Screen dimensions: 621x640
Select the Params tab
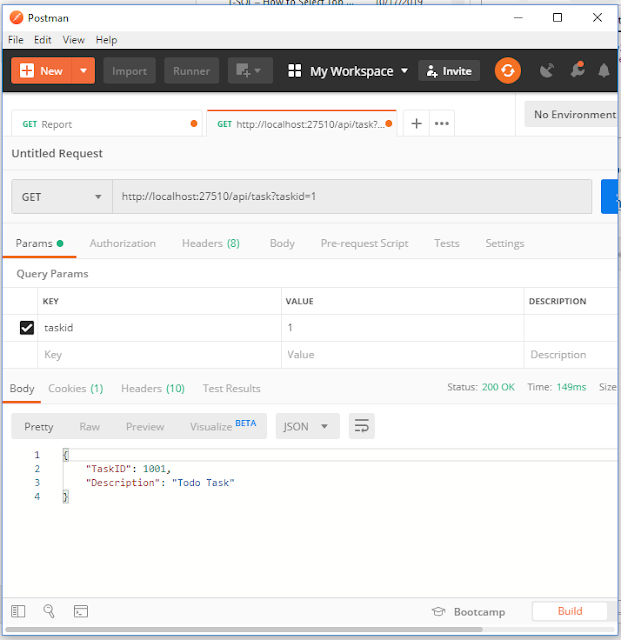point(39,243)
